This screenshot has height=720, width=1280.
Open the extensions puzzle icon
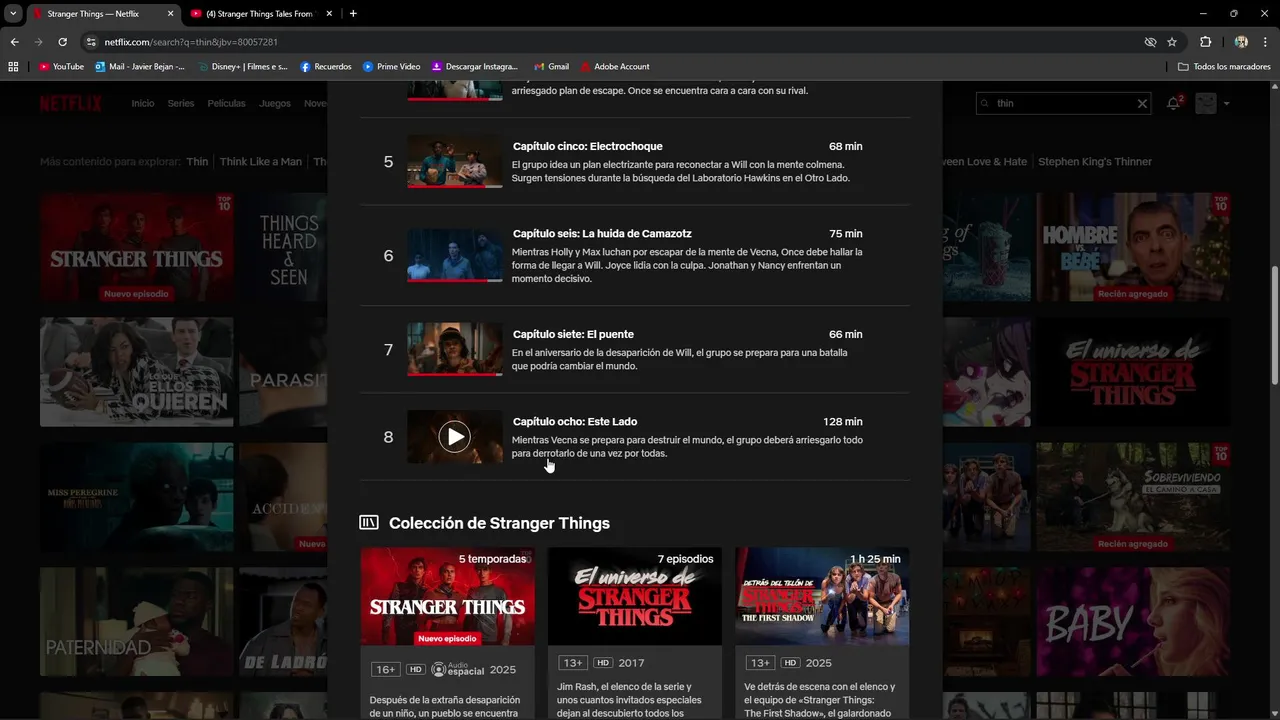click(1205, 42)
